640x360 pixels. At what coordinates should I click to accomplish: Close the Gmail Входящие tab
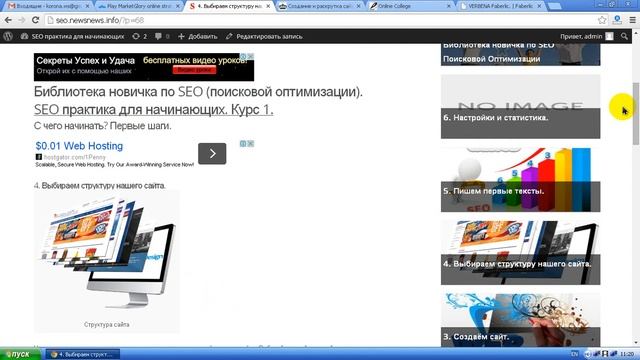click(x=87, y=6)
